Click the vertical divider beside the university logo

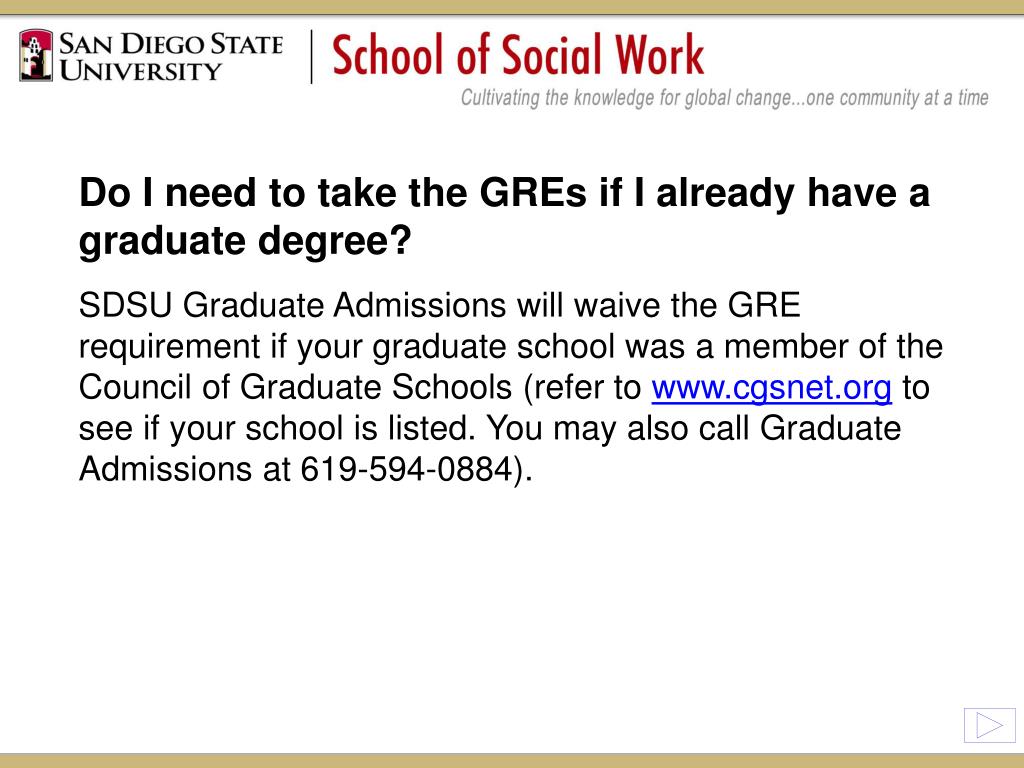click(312, 56)
